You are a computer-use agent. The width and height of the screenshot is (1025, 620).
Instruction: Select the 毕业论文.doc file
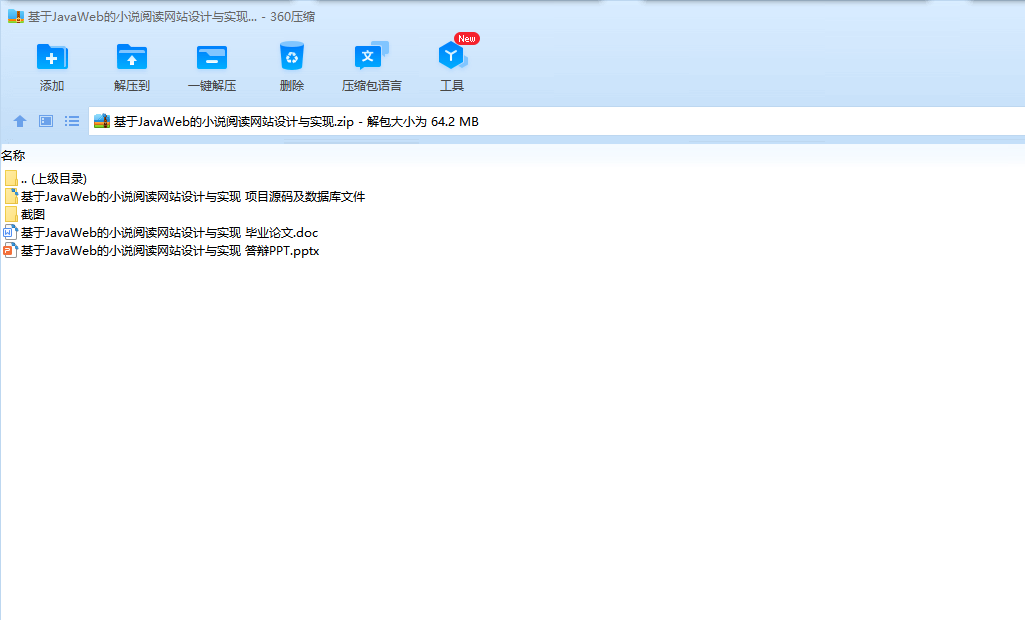click(x=161, y=232)
